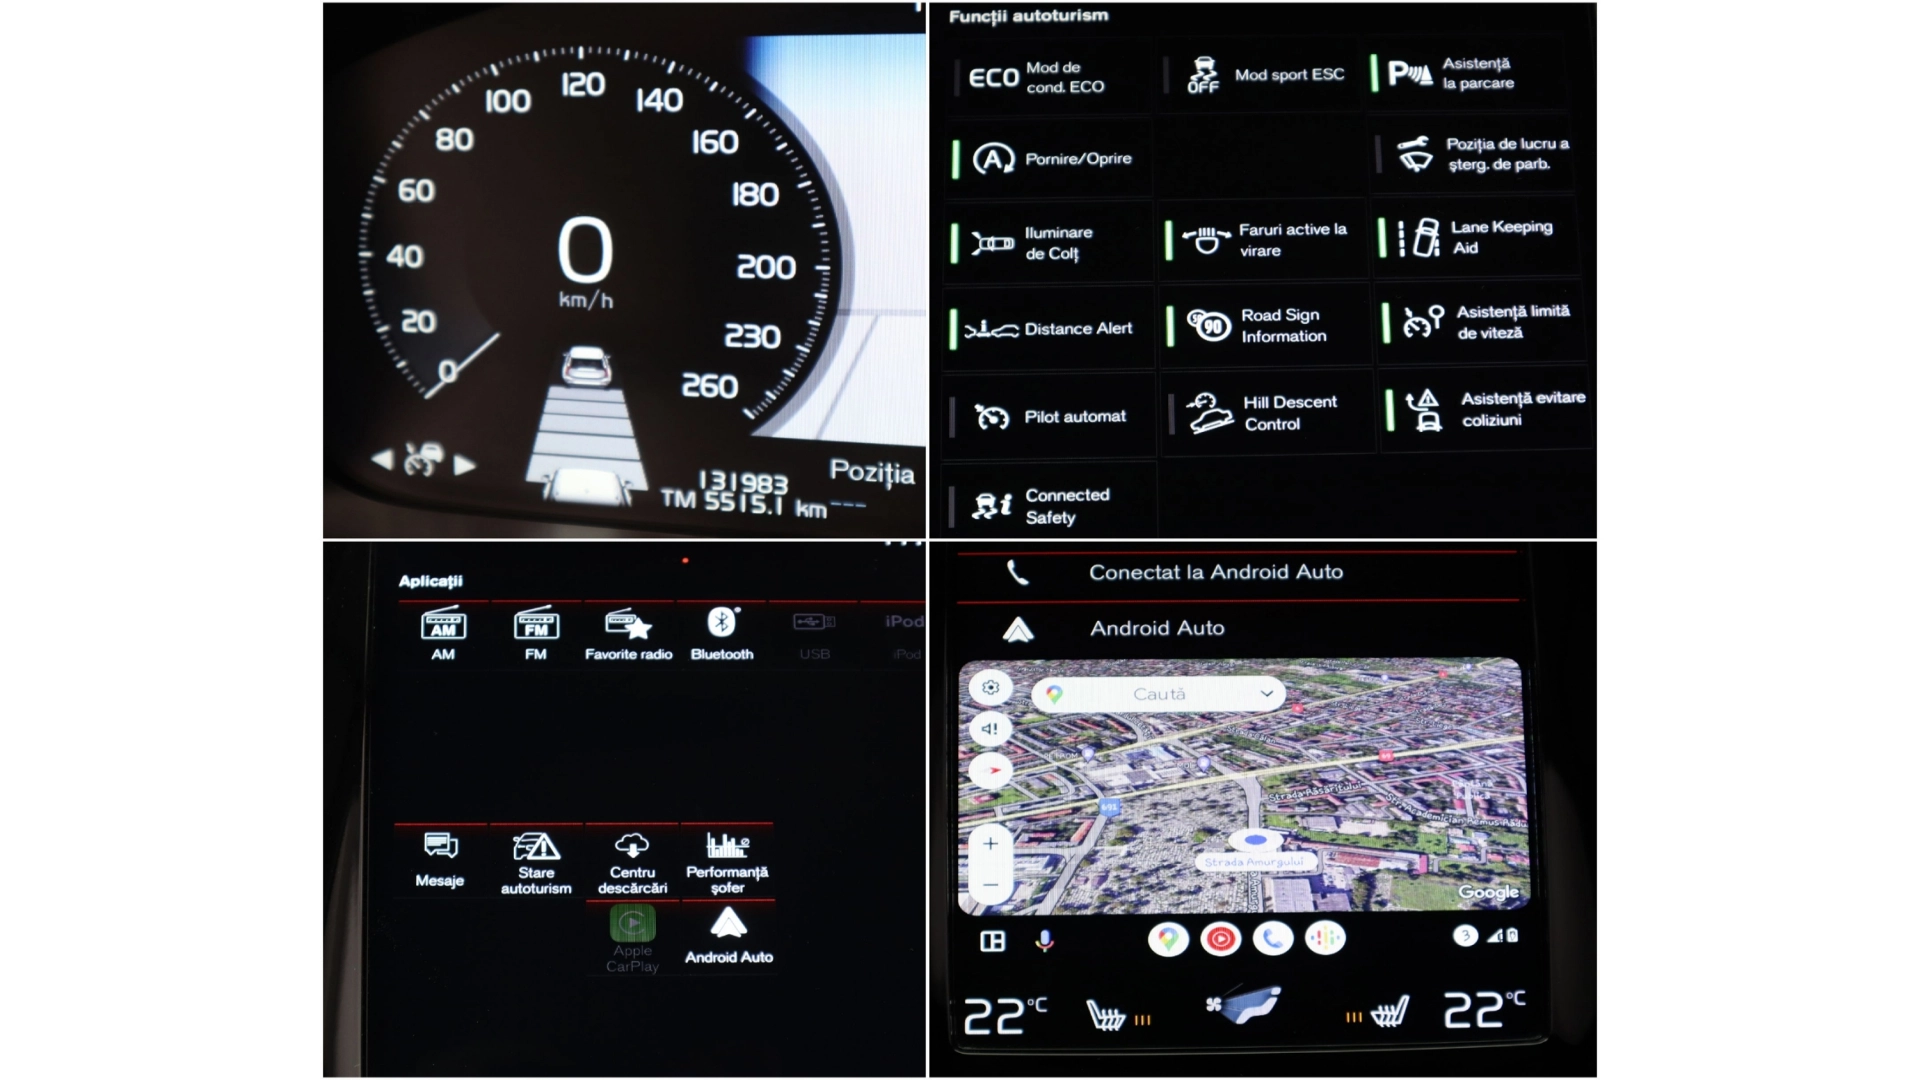Viewport: 1920px width, 1080px height.
Task: Tap right arrow next to driver assist icon
Action: [x=465, y=464]
